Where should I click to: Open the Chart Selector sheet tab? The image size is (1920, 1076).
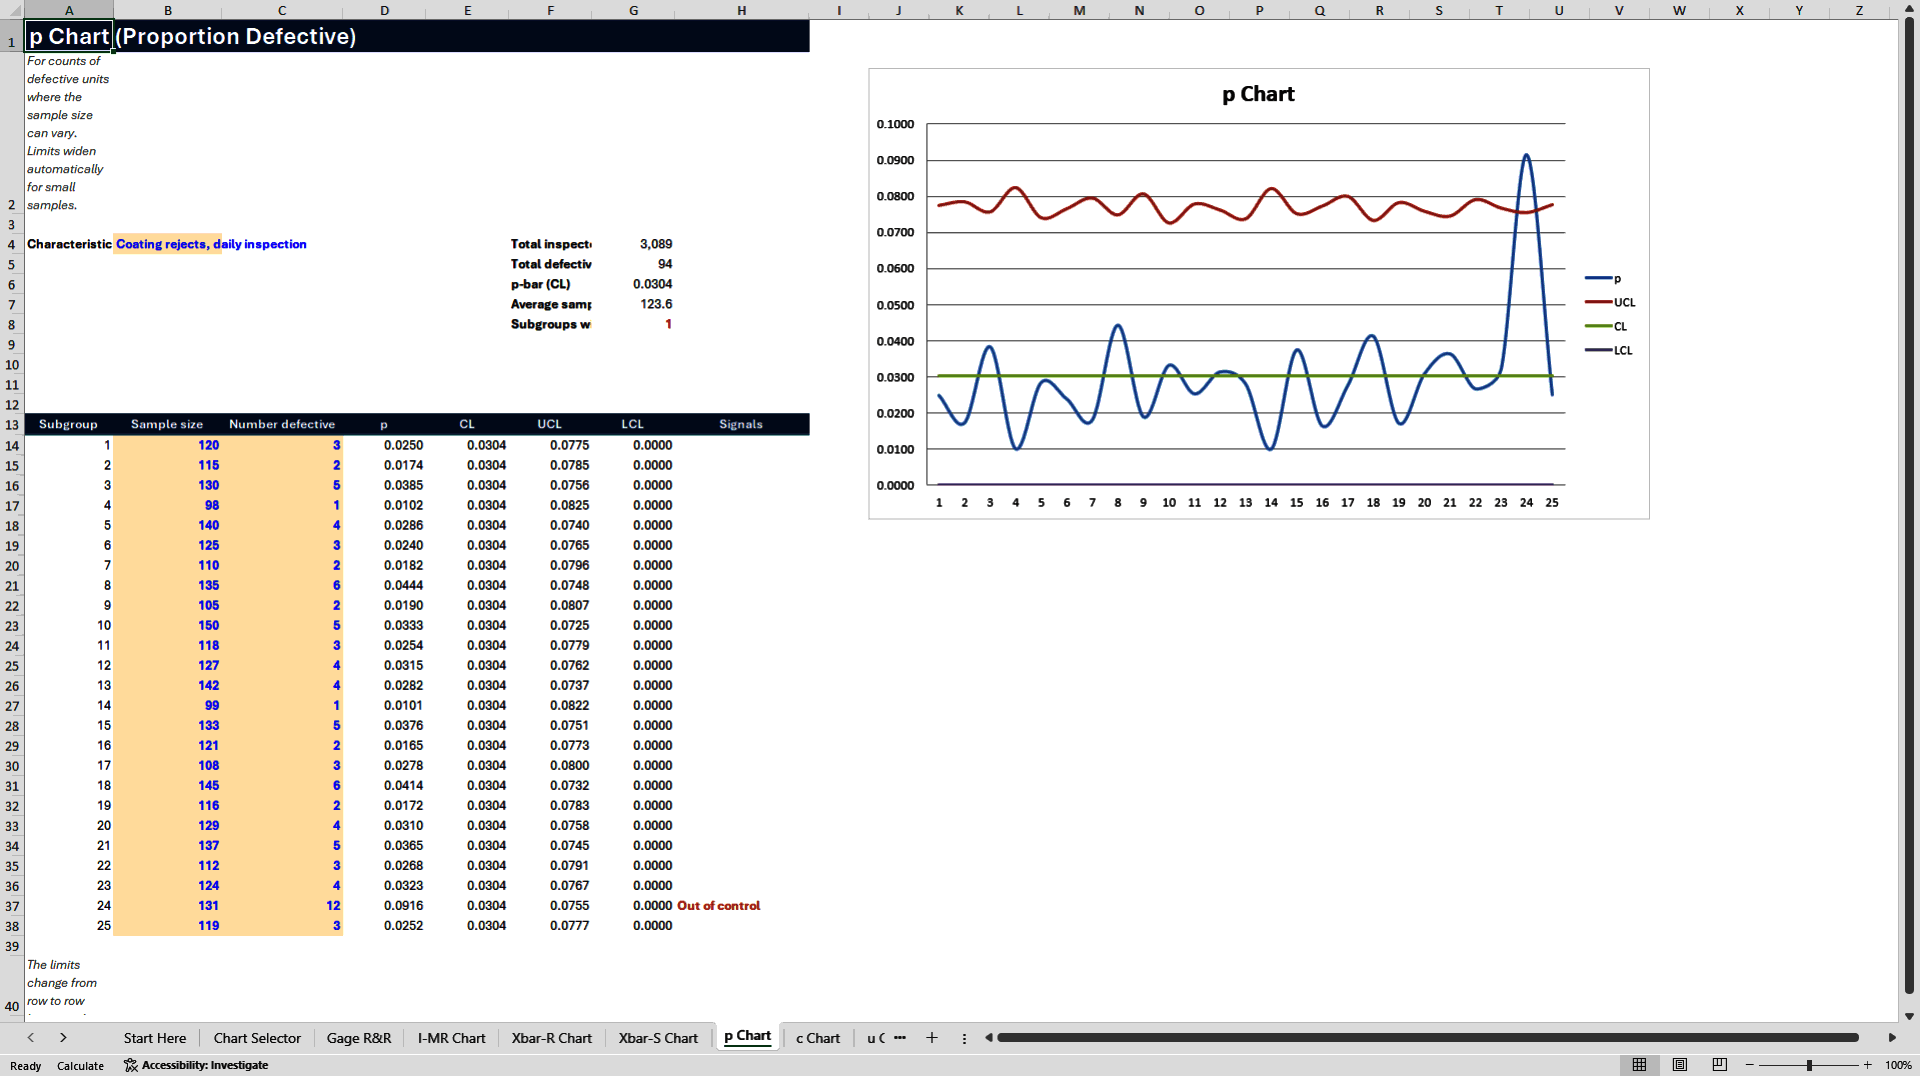click(x=257, y=1038)
